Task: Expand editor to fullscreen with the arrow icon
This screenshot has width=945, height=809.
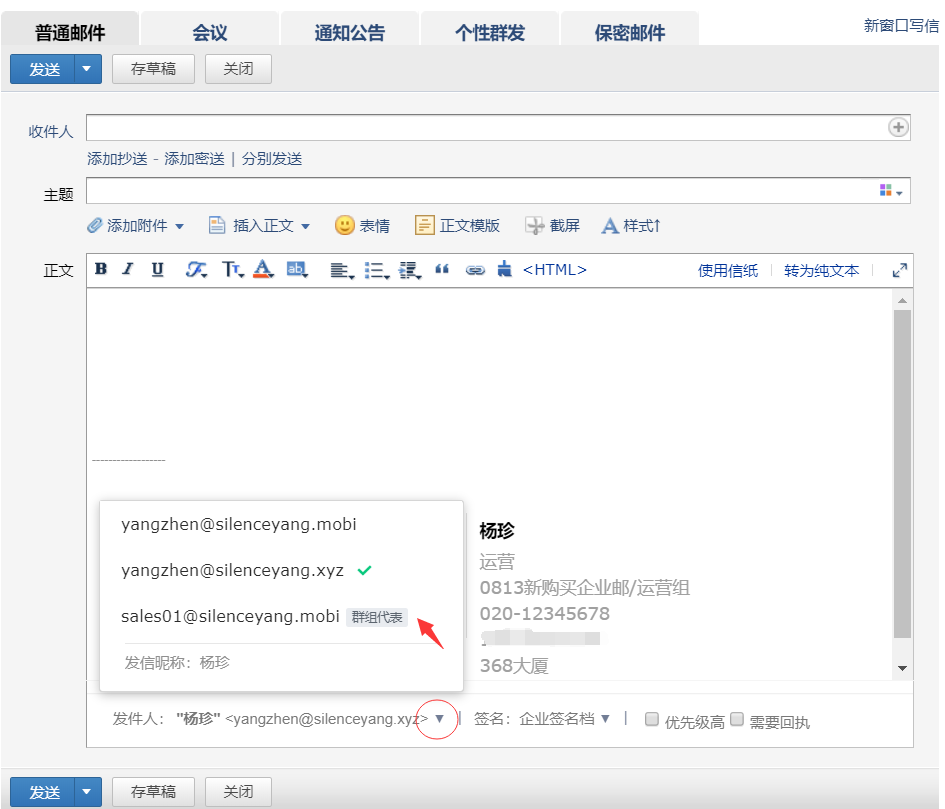Action: click(900, 270)
